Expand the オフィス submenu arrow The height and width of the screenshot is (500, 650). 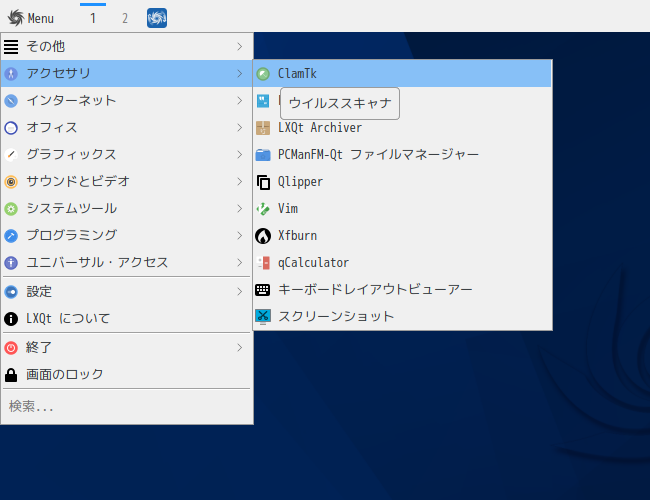pos(240,127)
